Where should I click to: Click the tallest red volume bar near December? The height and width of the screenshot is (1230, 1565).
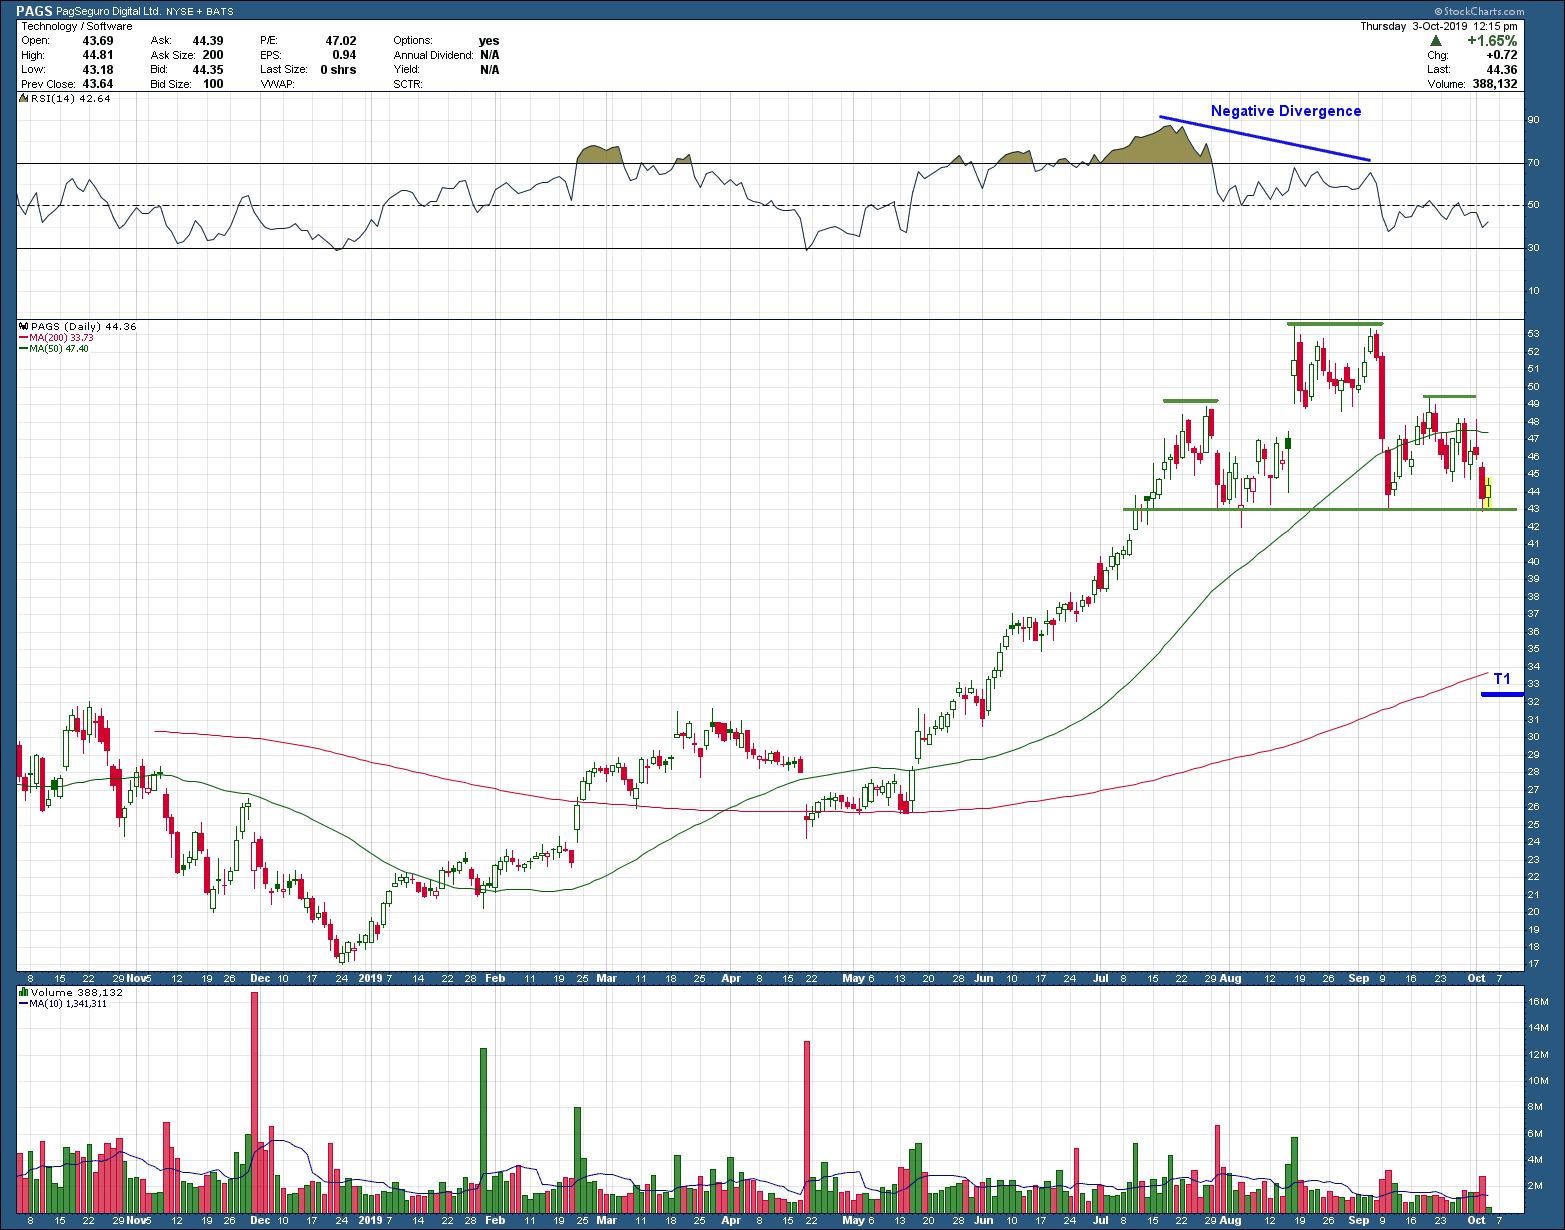coord(254,1101)
